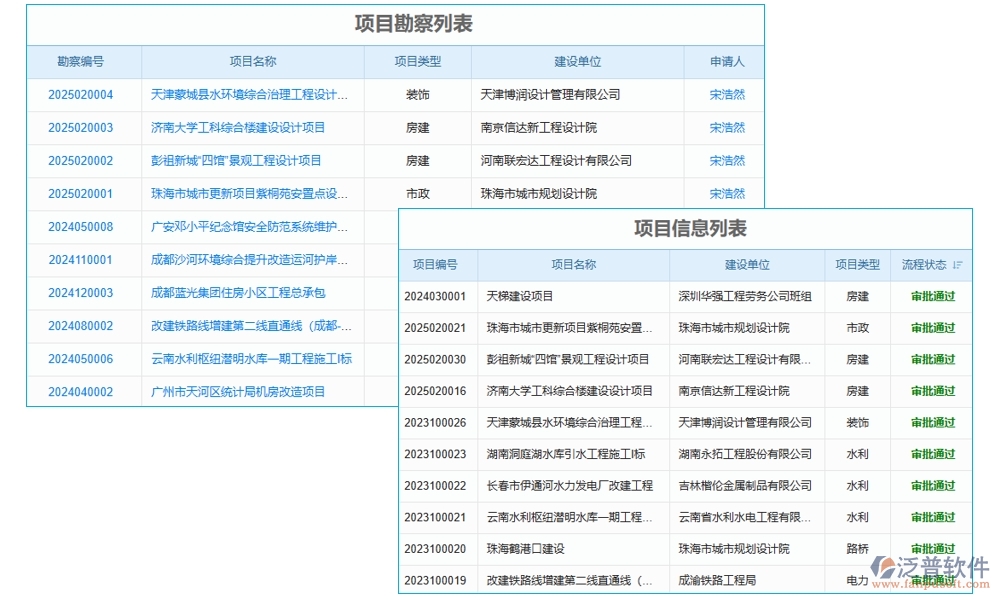Image resolution: width=1000 pixels, height=600 pixels.
Task: View applicant 宋浩然 for project 2025020003
Action: click(725, 127)
